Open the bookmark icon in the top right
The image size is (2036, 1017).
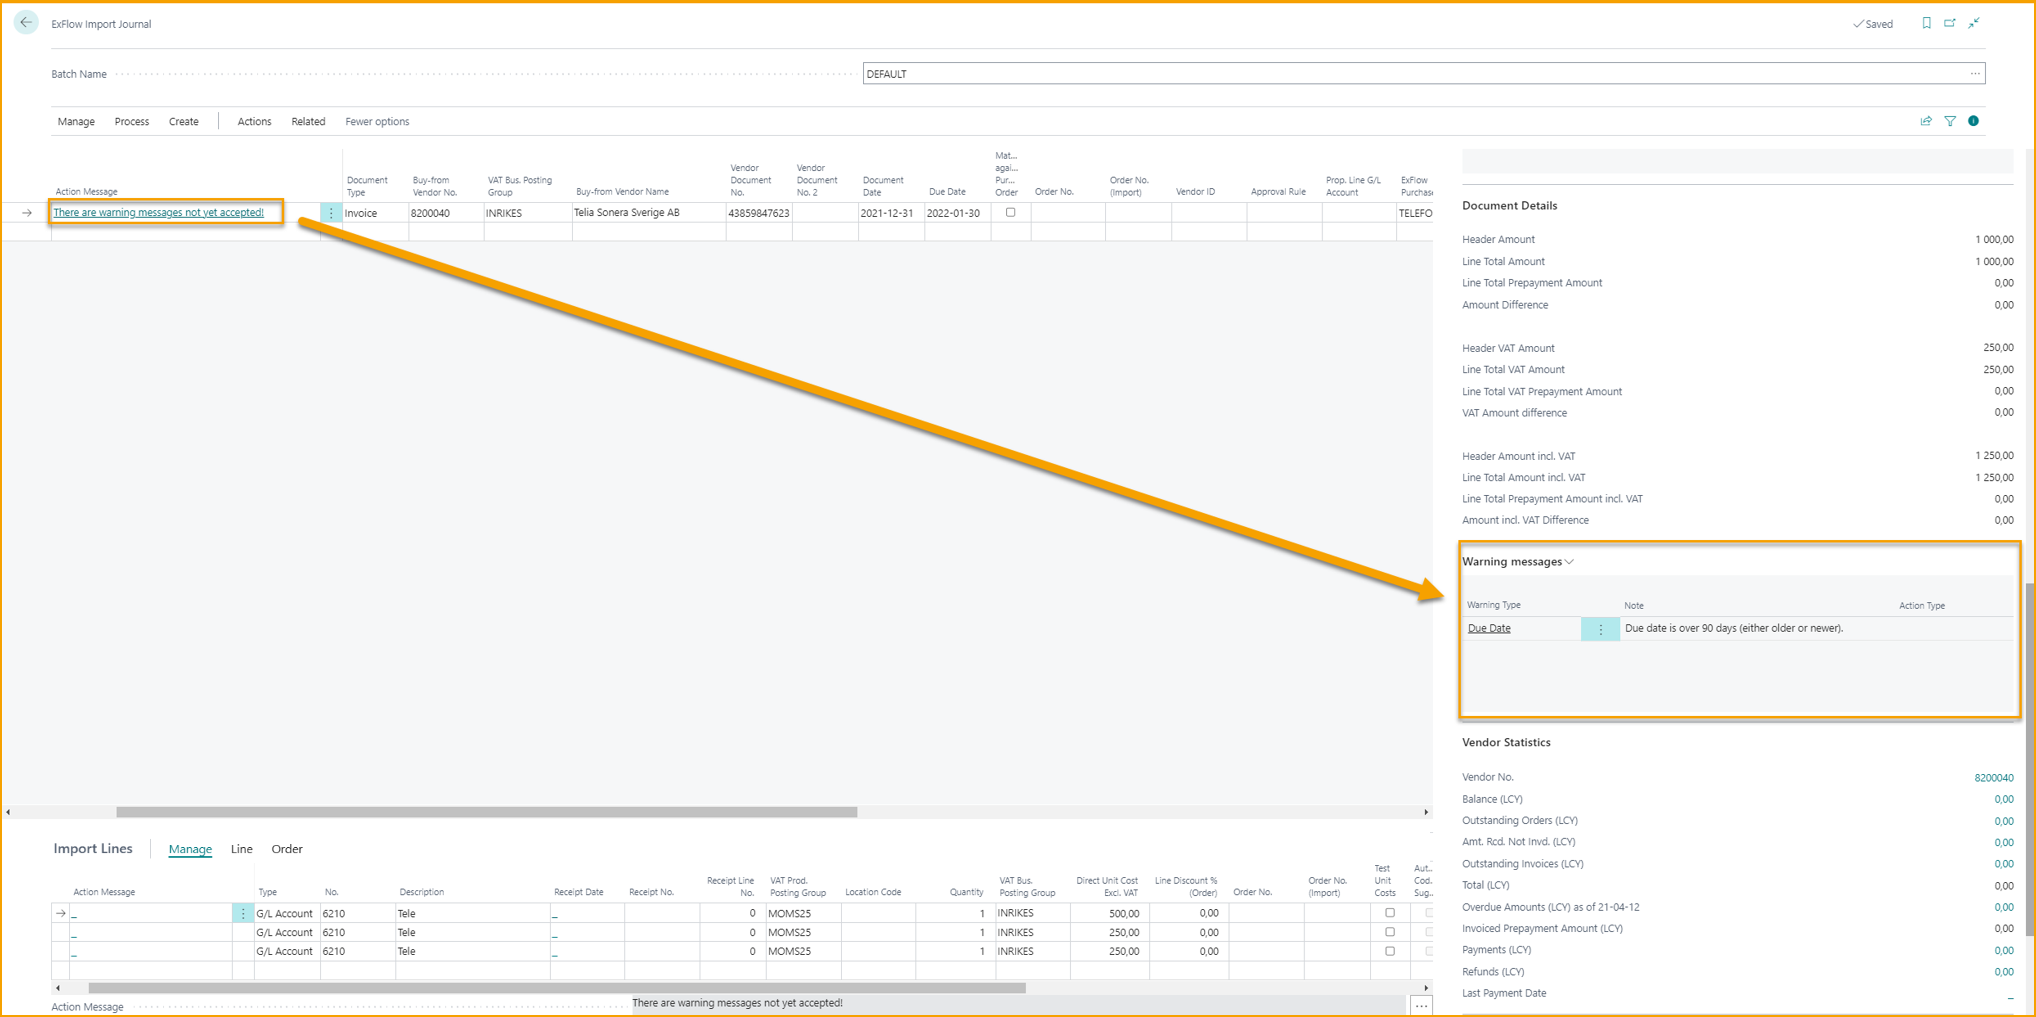click(1926, 23)
